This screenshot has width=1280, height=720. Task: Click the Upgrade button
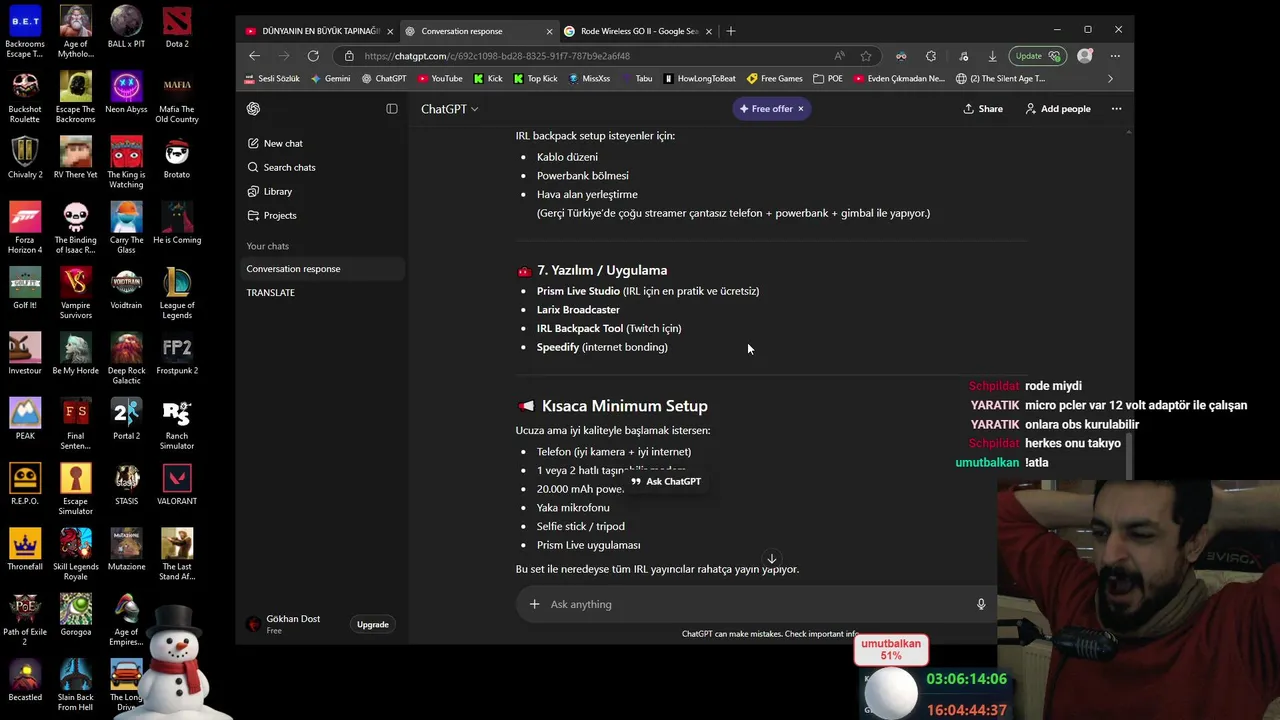[x=373, y=625]
